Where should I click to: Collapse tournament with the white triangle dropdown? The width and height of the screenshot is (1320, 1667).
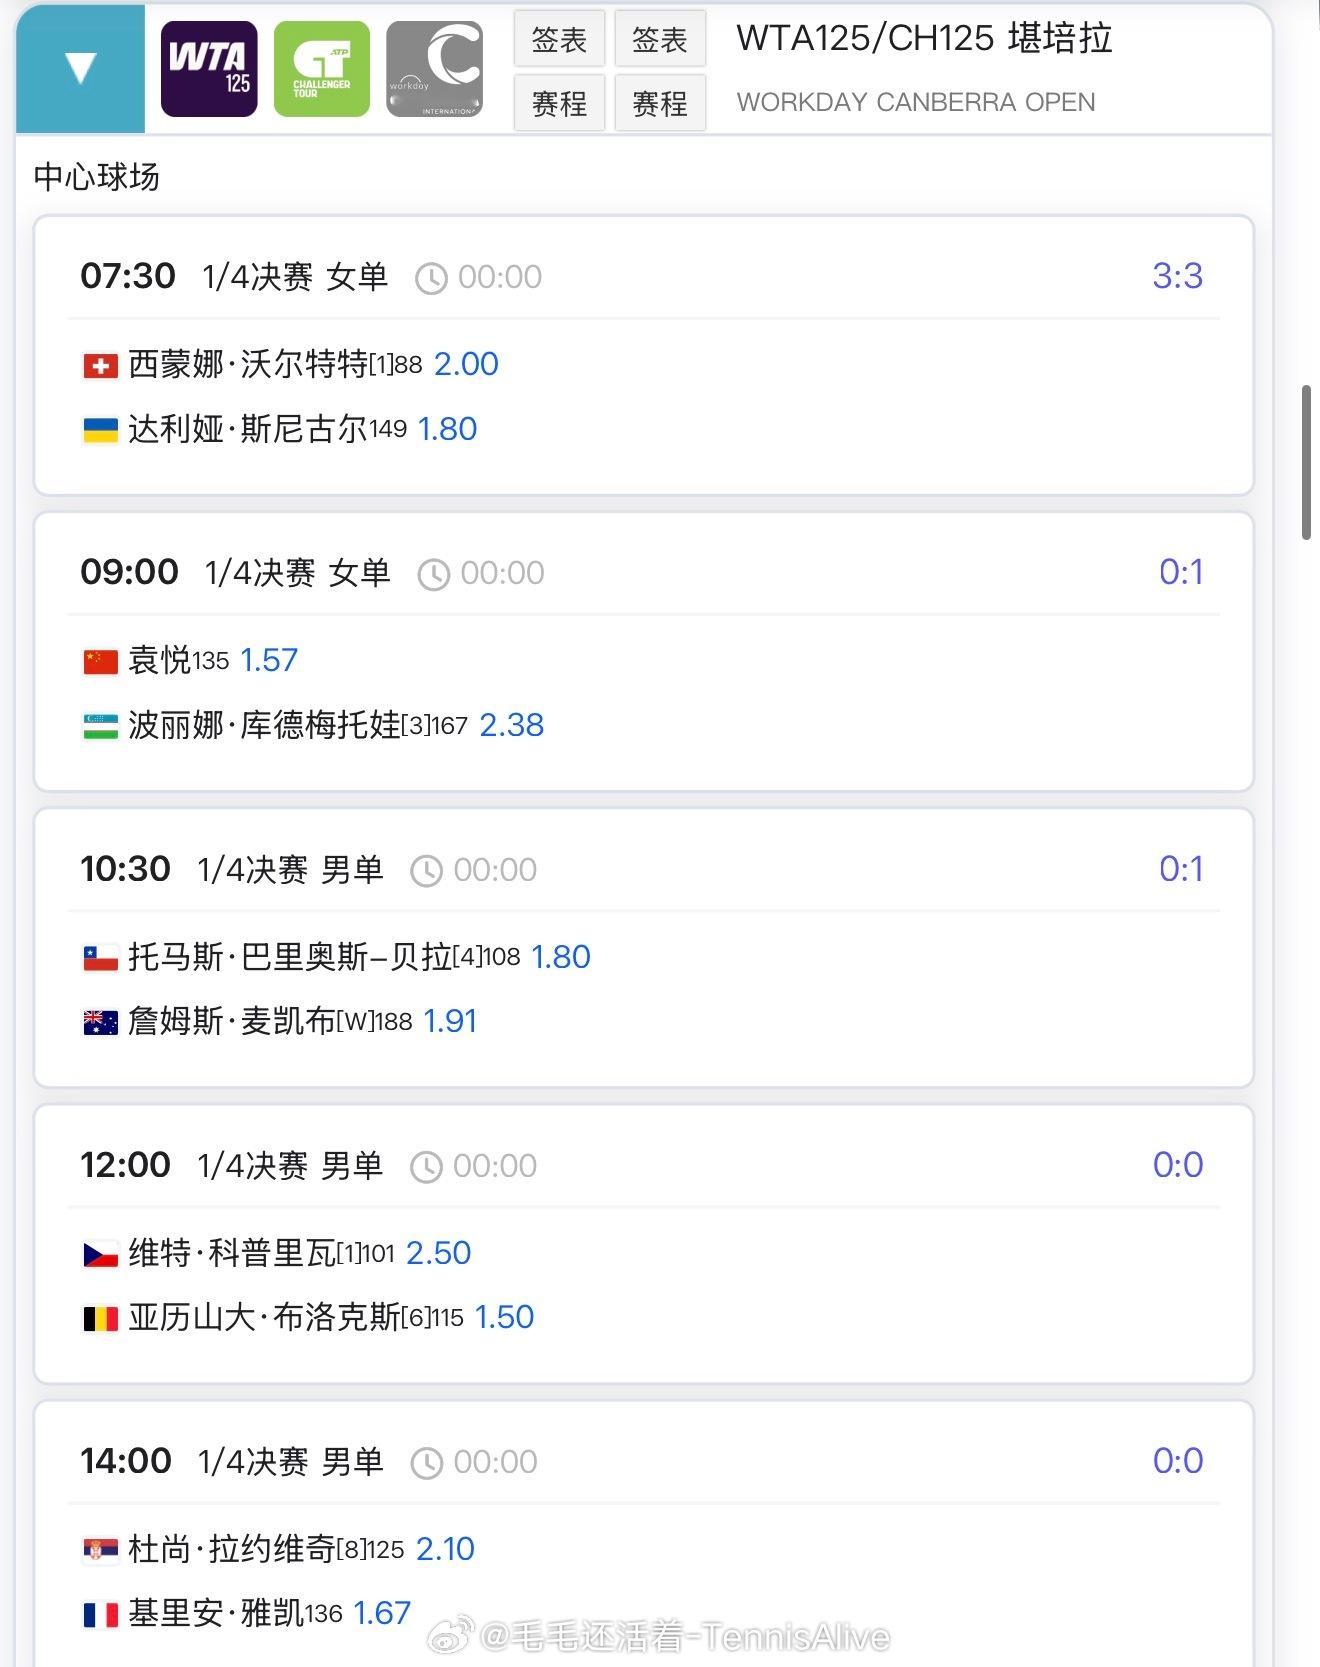point(80,68)
